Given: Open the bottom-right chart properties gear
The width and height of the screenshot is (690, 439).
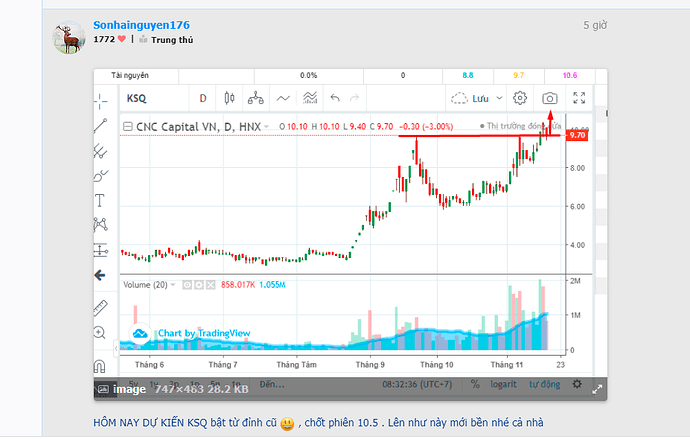Looking at the screenshot, I should point(577,384).
